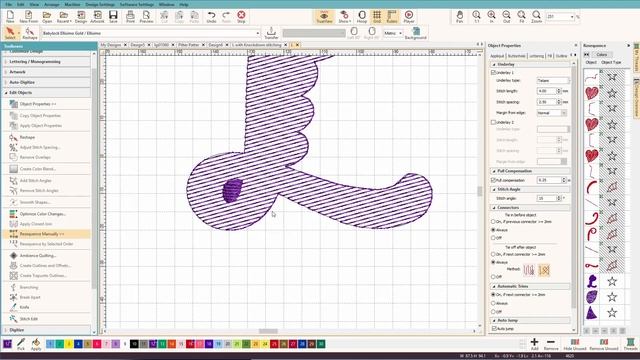
Task: Click the Zoom Out icon
Action: tap(507, 17)
